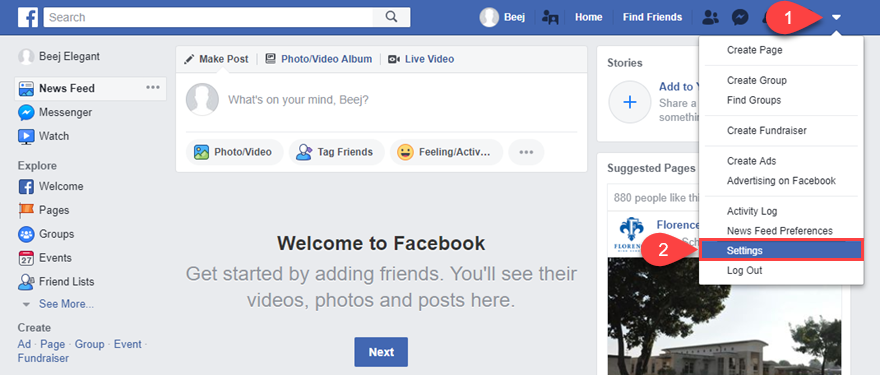This screenshot has width=880, height=375.
Task: Click the Beej name link in the top bar
Action: tap(514, 17)
